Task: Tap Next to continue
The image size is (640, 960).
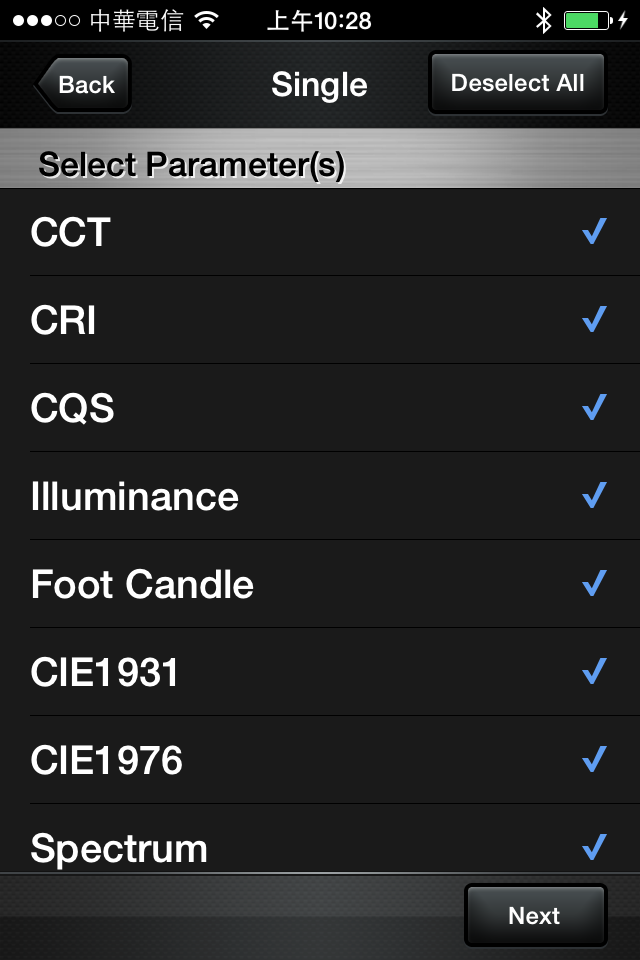Action: coord(535,915)
